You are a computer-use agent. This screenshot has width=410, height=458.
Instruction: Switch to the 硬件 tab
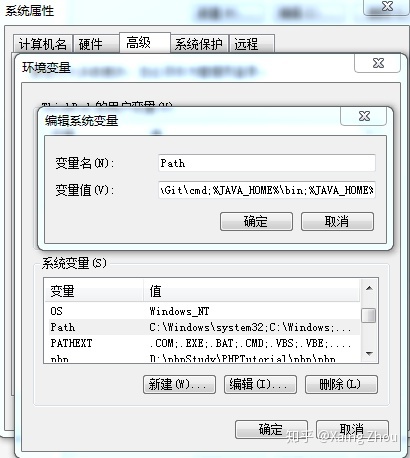(x=96, y=44)
